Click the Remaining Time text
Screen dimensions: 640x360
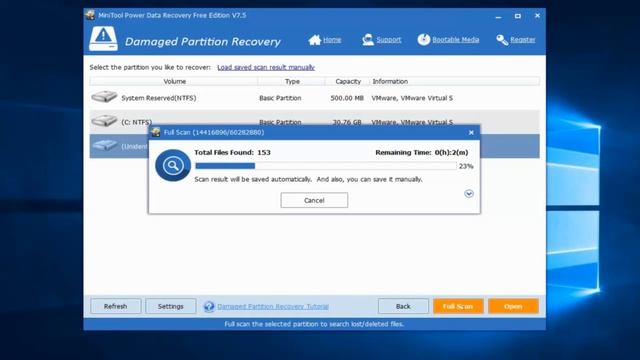(x=422, y=152)
